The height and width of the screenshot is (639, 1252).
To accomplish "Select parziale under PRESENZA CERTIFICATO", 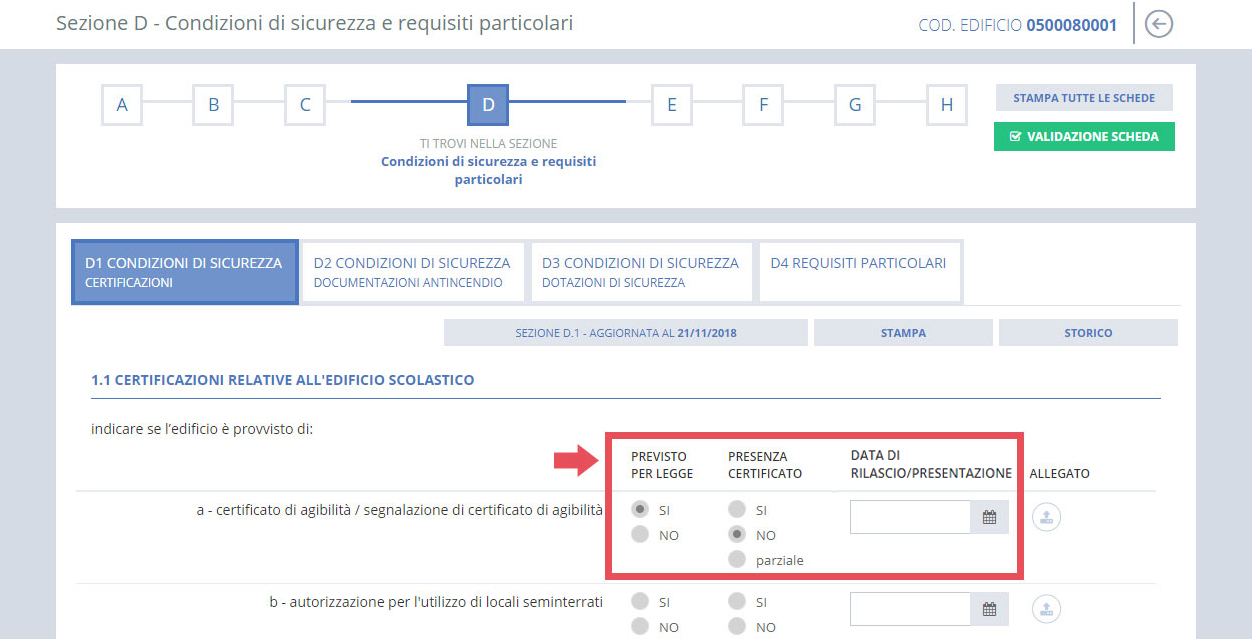I will coord(737,559).
